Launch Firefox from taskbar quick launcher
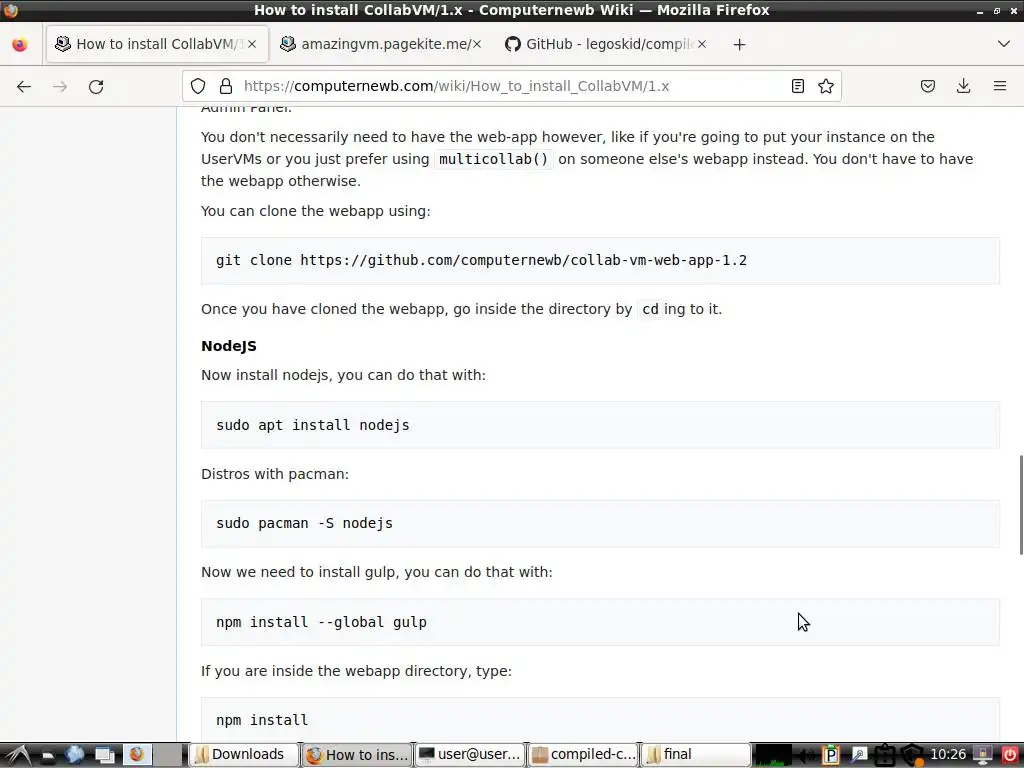The height and width of the screenshot is (768, 1024). pyautogui.click(x=136, y=755)
